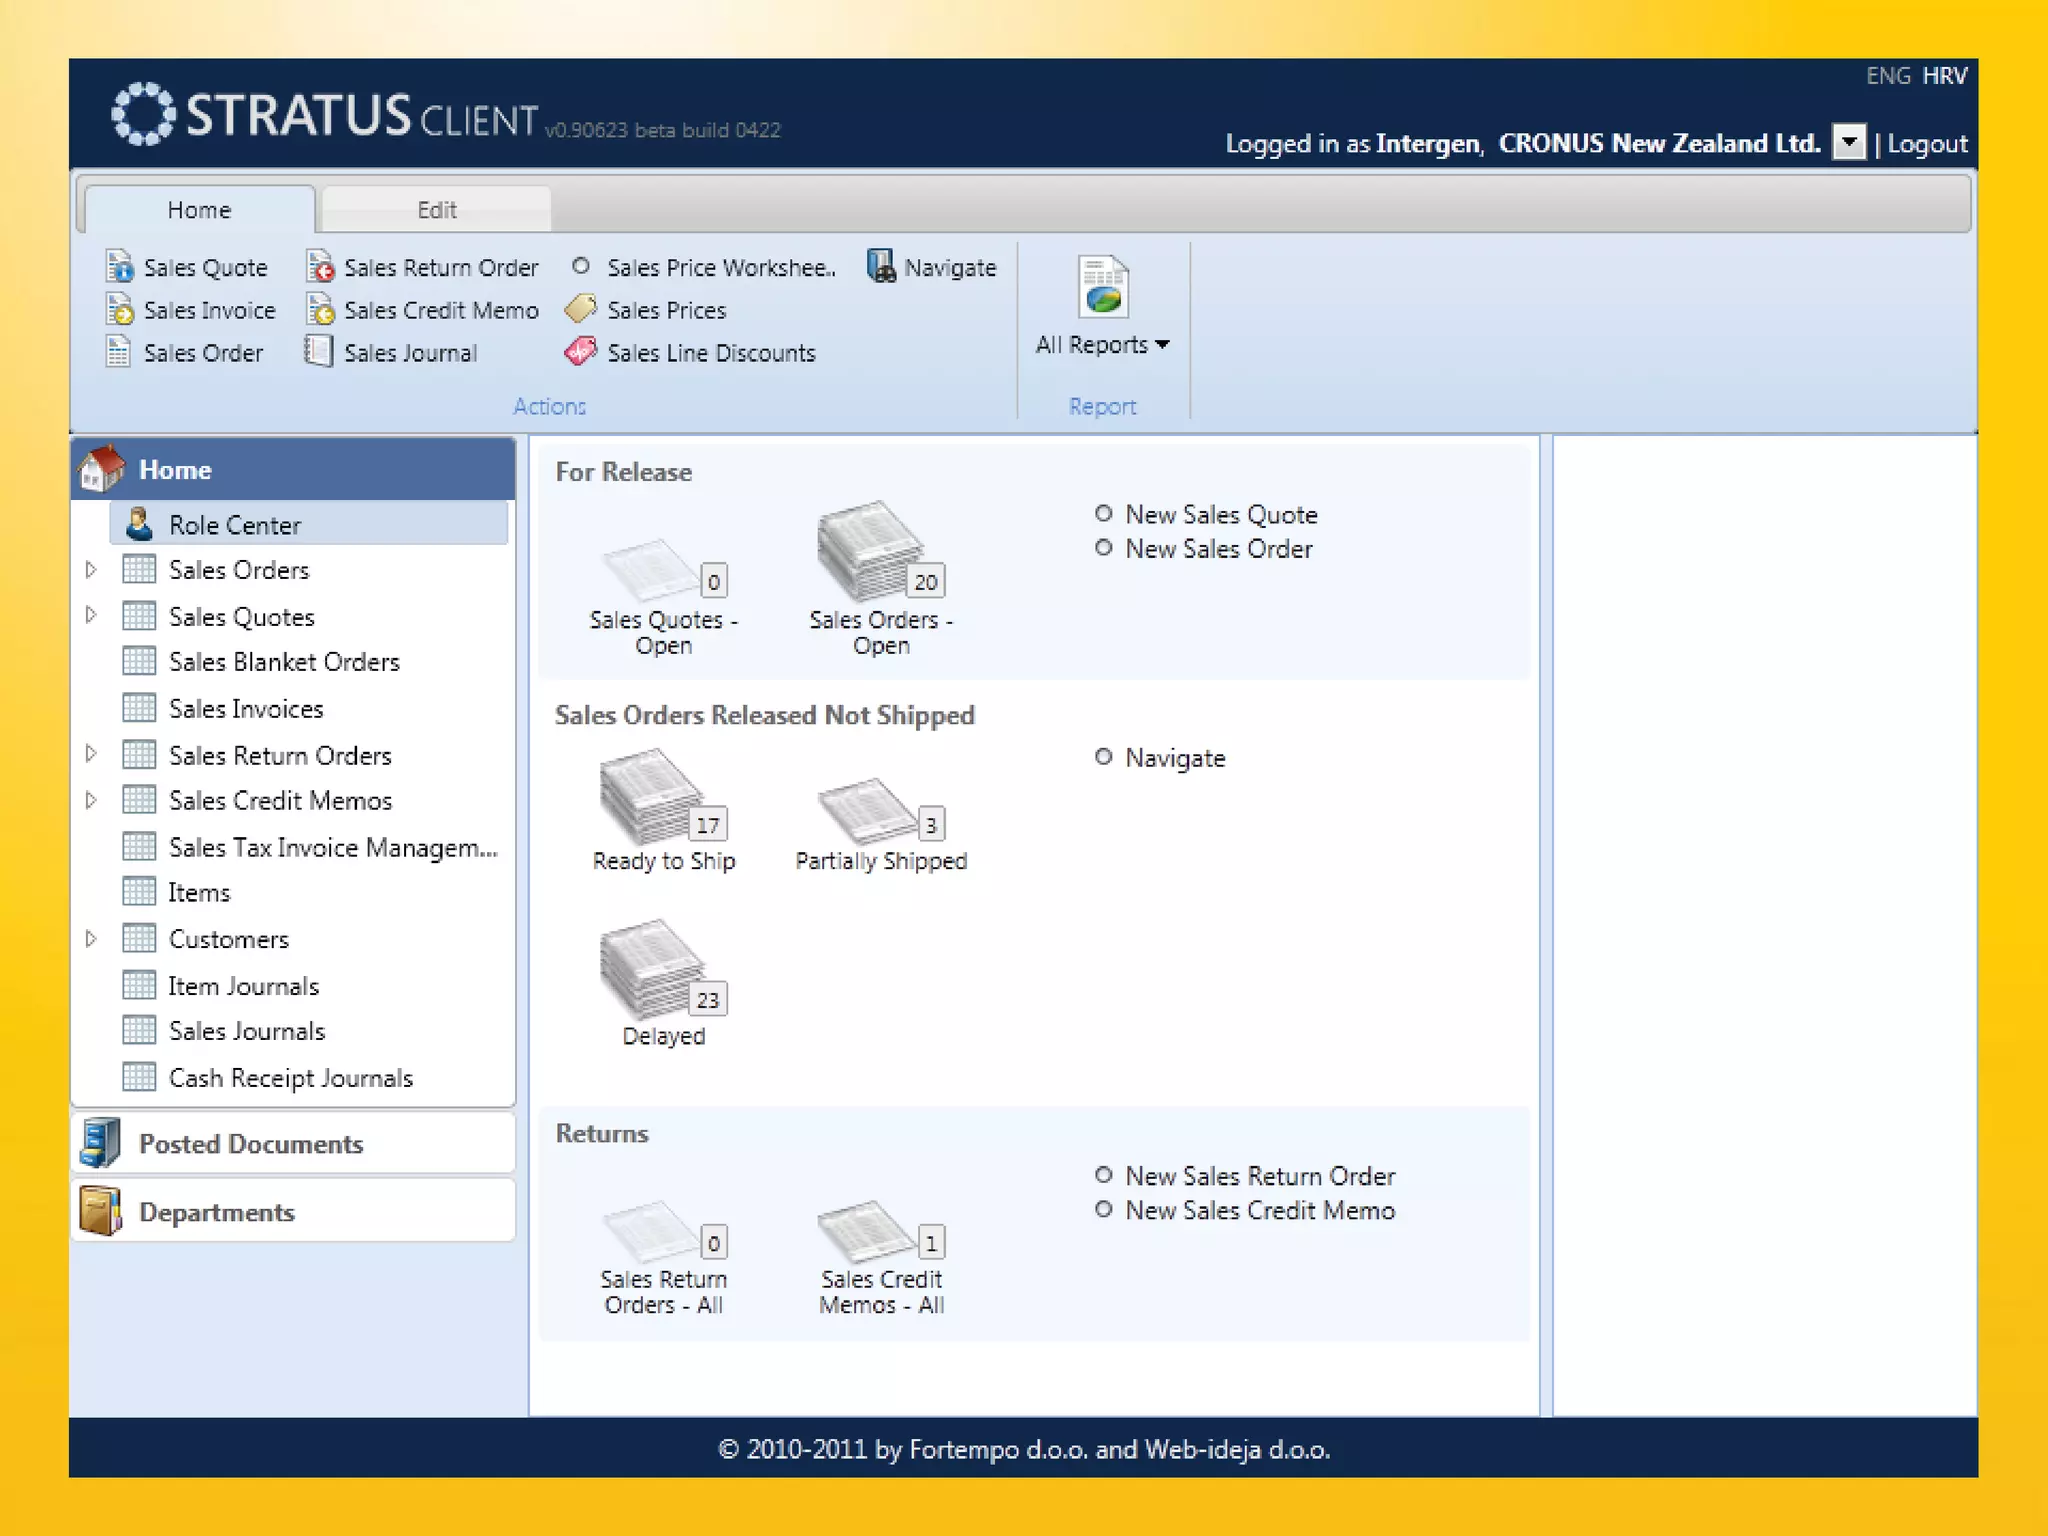Open the All Reports dropdown arrow

1162,344
